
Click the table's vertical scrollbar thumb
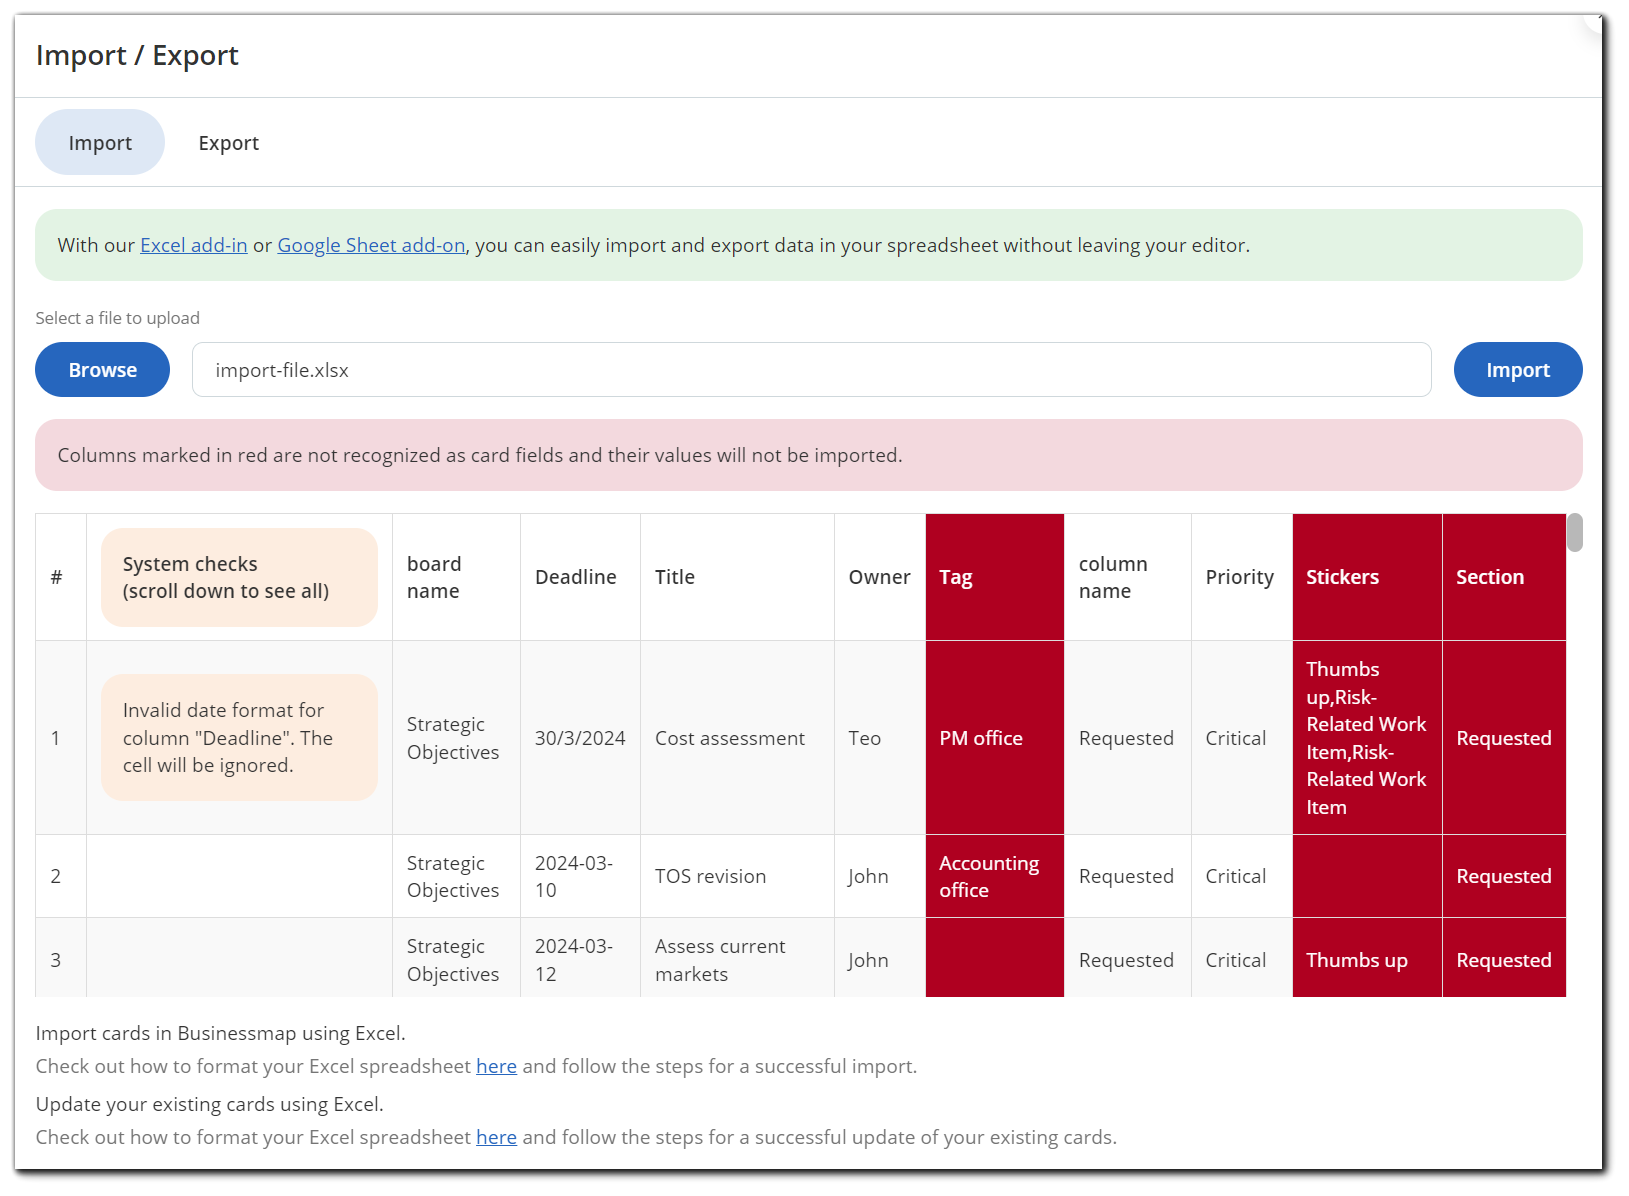[x=1574, y=532]
